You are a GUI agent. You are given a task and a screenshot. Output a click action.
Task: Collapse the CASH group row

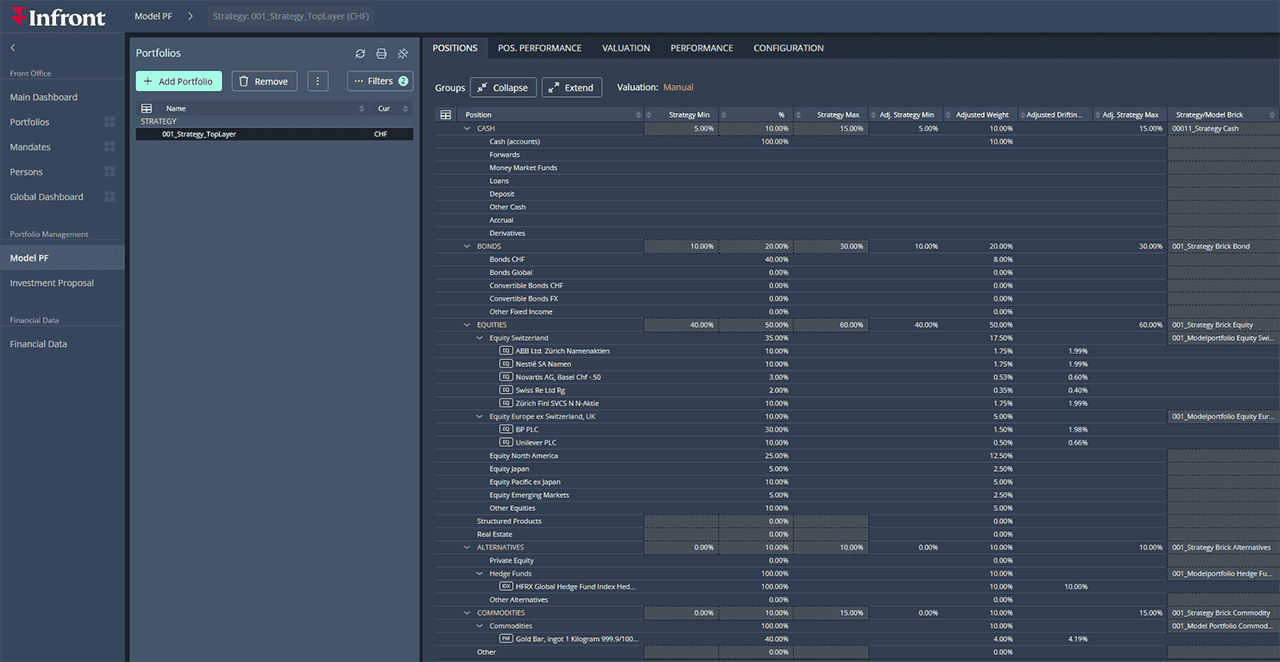click(467, 129)
